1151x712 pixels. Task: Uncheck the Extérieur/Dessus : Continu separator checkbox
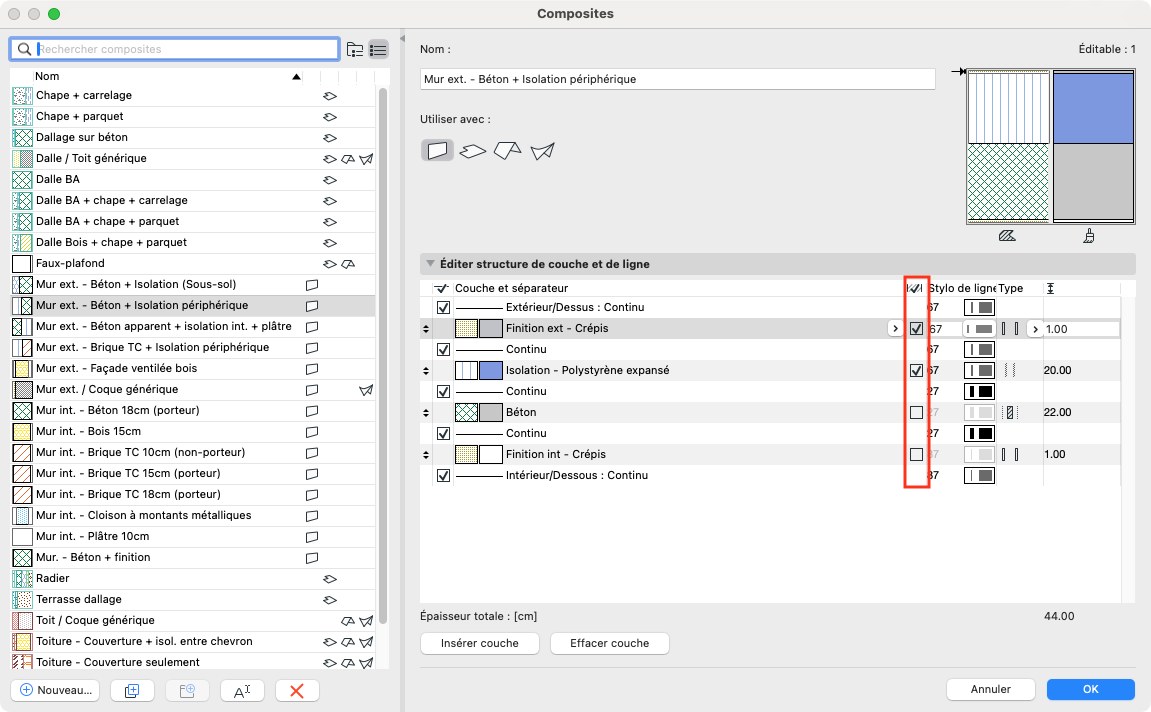pyautogui.click(x=443, y=308)
